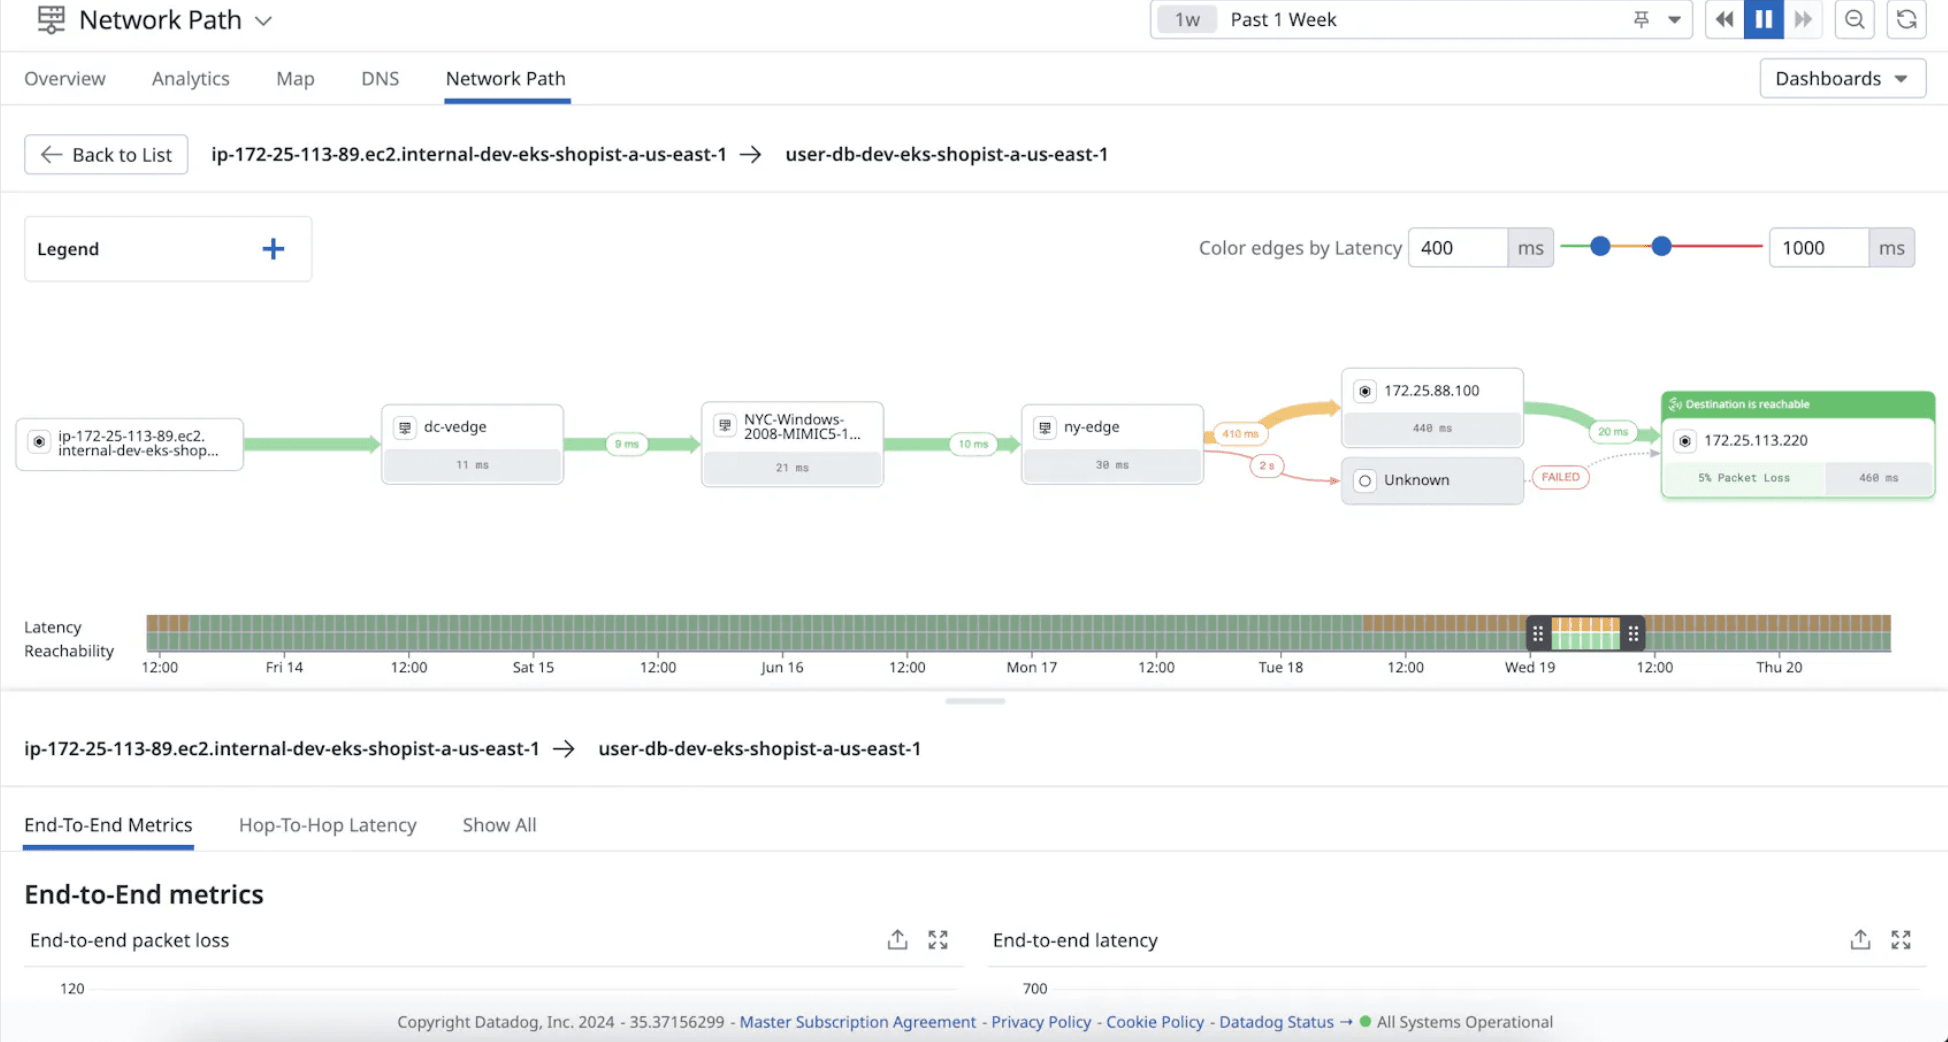Edit the 1000 ms upper latency field
The width and height of the screenshot is (1948, 1042).
1818,248
